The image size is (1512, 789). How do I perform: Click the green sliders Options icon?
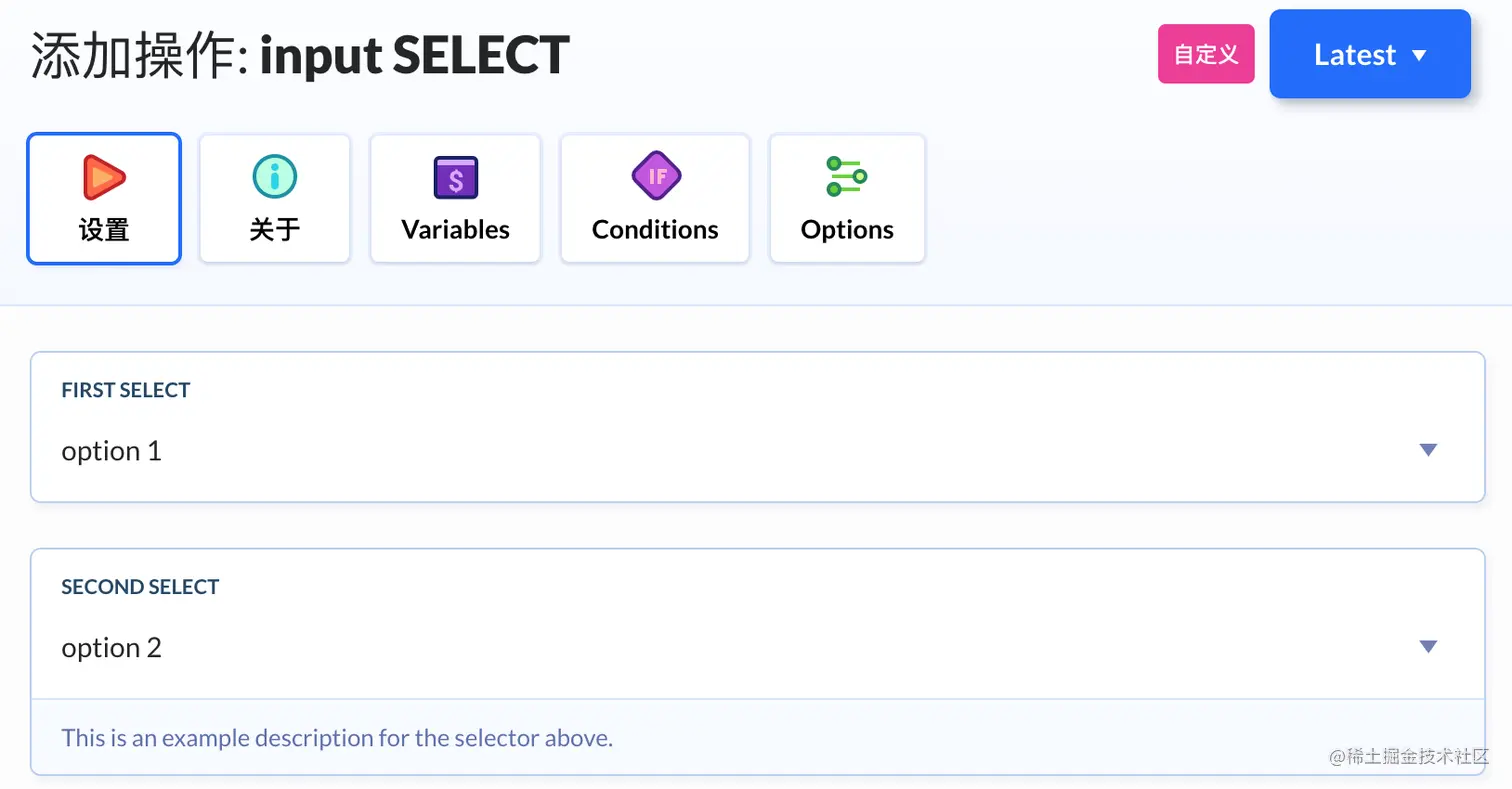(846, 177)
